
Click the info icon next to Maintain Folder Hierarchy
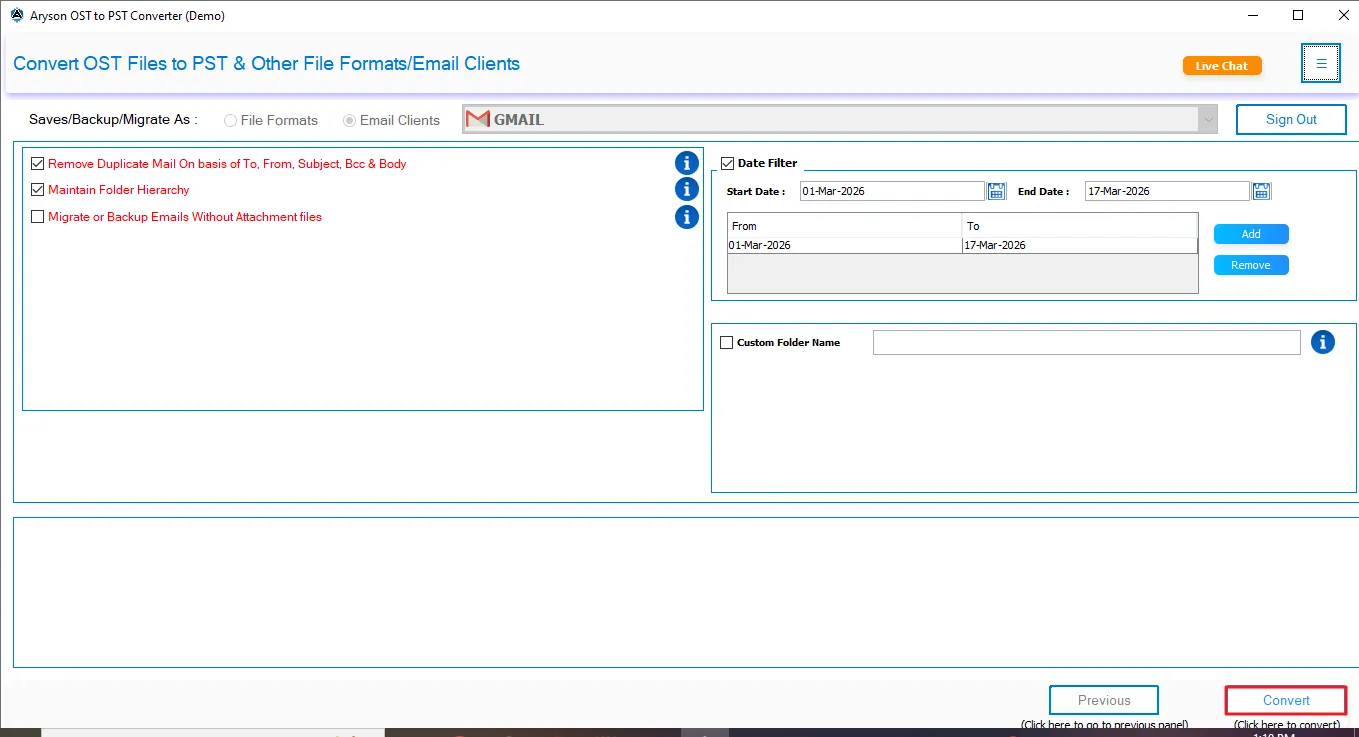[687, 189]
